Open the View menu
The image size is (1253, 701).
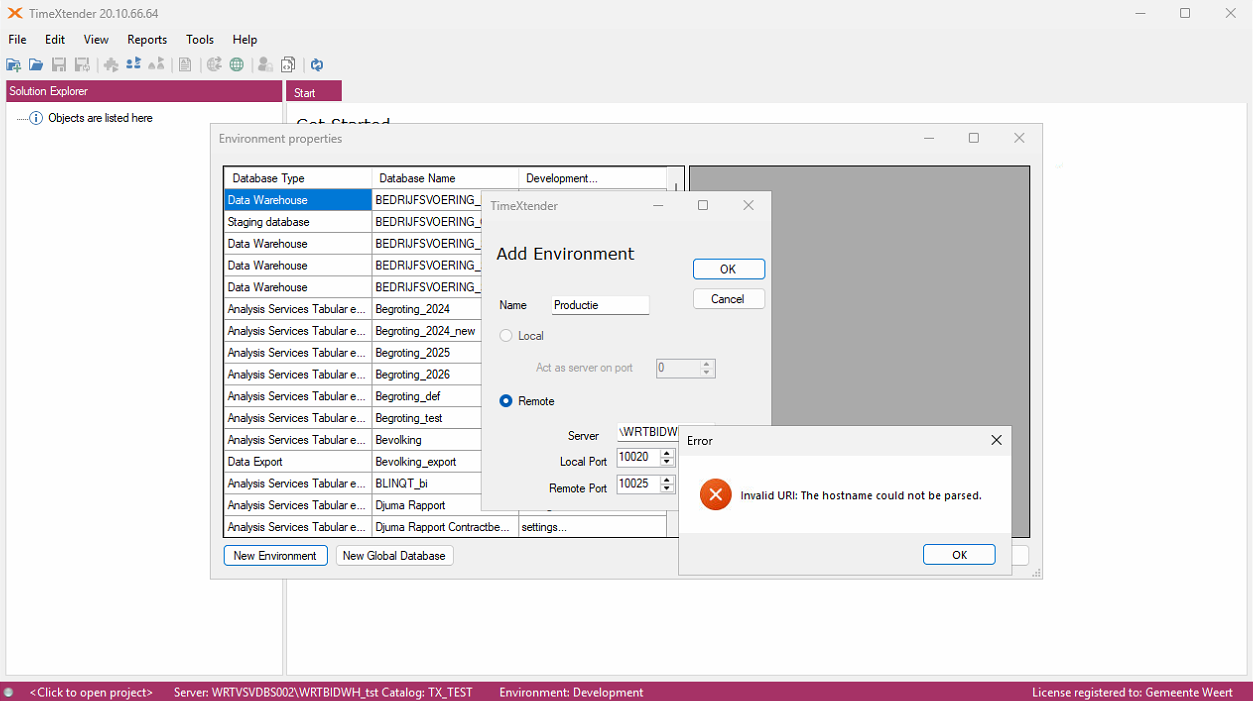[x=96, y=40]
